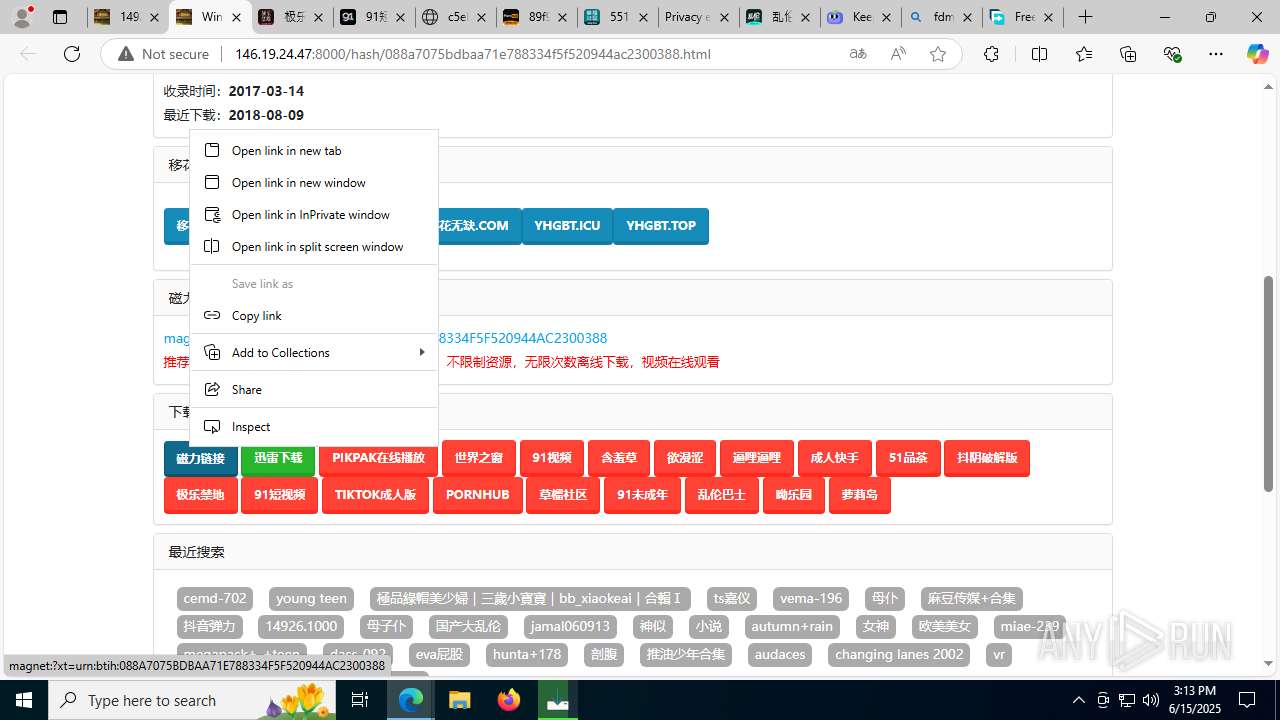The width and height of the screenshot is (1280, 720).
Task: Click the TIKTOK成人版 button
Action: [375, 495]
